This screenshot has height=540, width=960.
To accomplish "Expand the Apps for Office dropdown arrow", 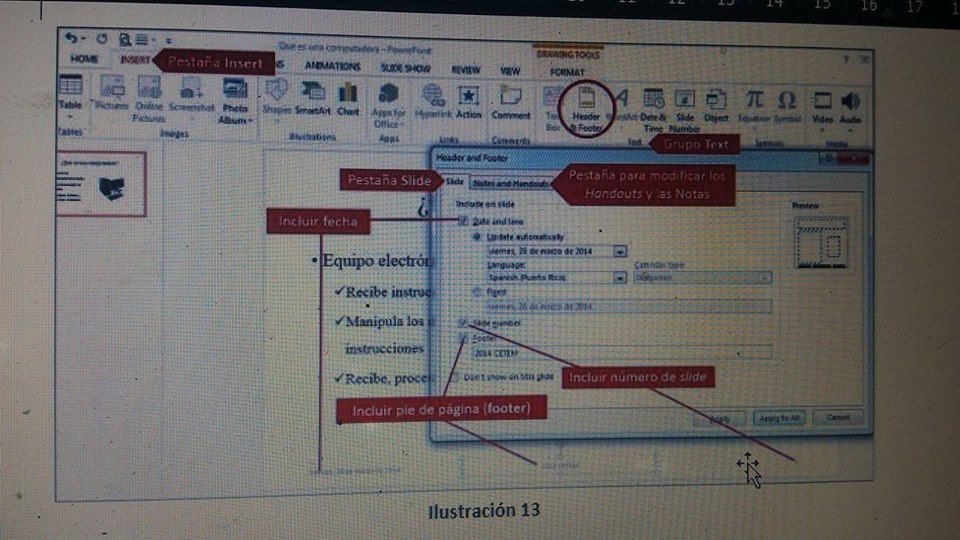I will coord(402,125).
